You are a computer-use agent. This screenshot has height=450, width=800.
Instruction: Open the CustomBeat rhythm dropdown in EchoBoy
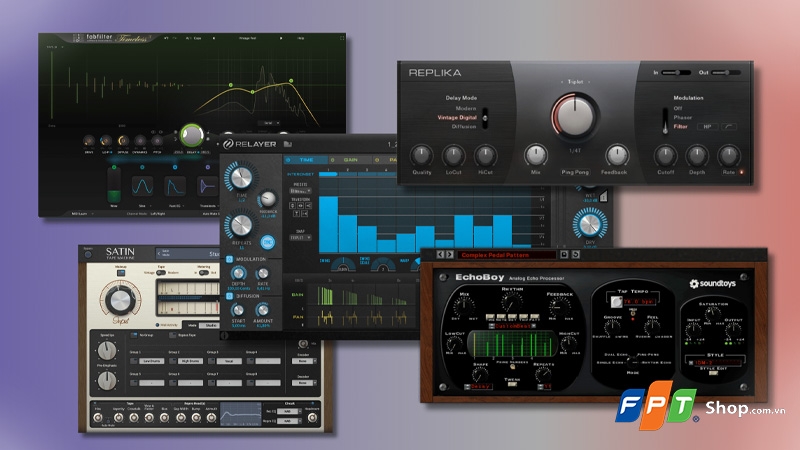tap(512, 326)
